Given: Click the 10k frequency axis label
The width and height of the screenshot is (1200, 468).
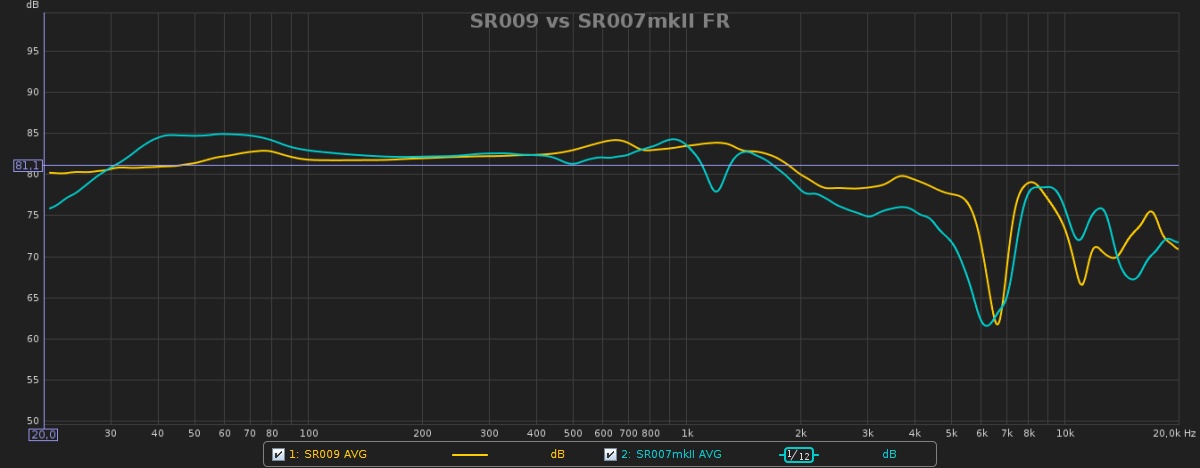Looking at the screenshot, I should tap(1065, 434).
